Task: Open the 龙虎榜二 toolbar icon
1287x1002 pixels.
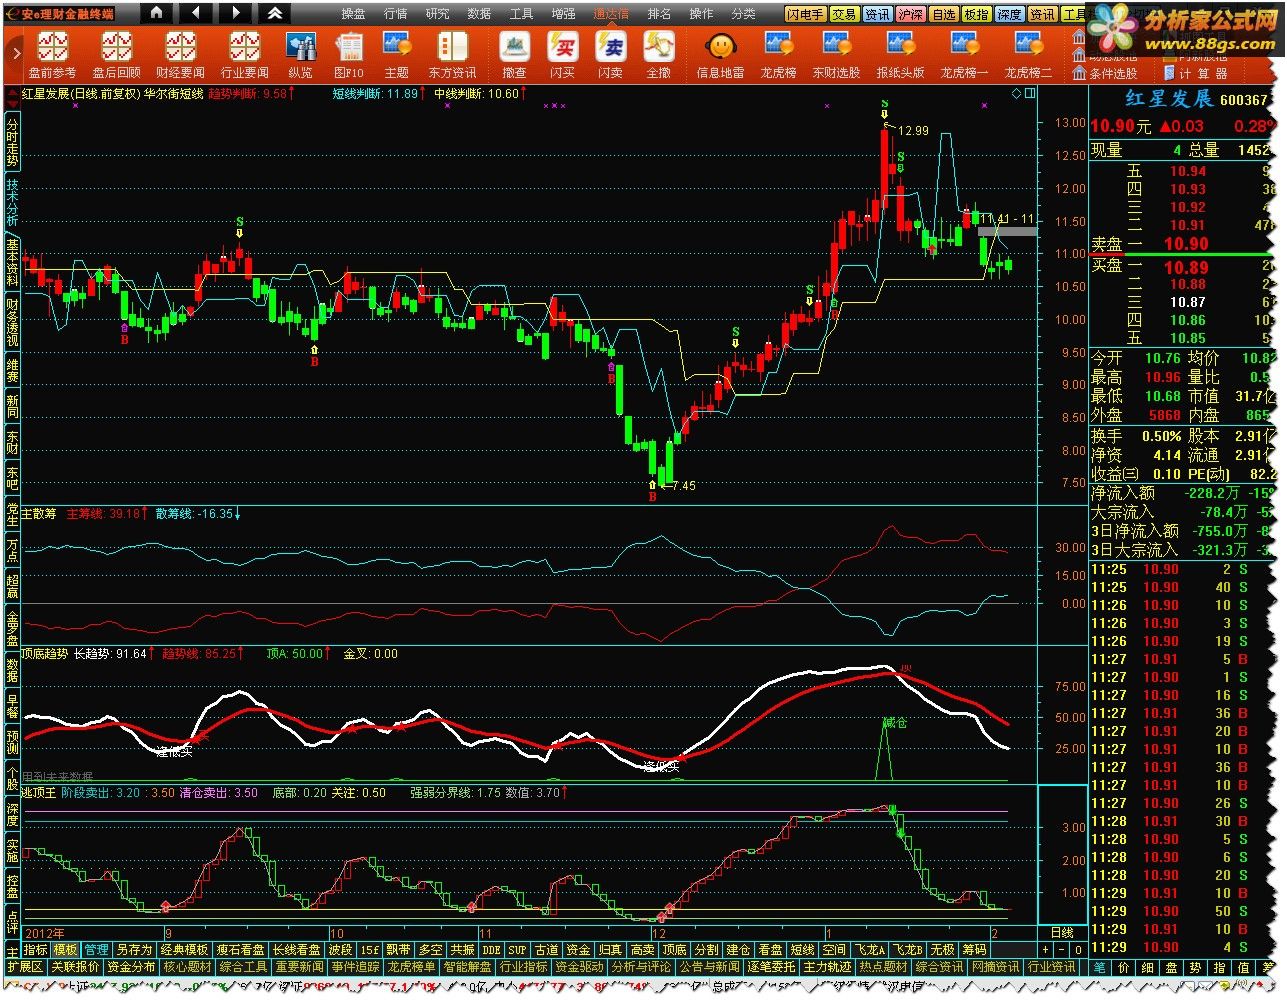Action: tap(1028, 54)
